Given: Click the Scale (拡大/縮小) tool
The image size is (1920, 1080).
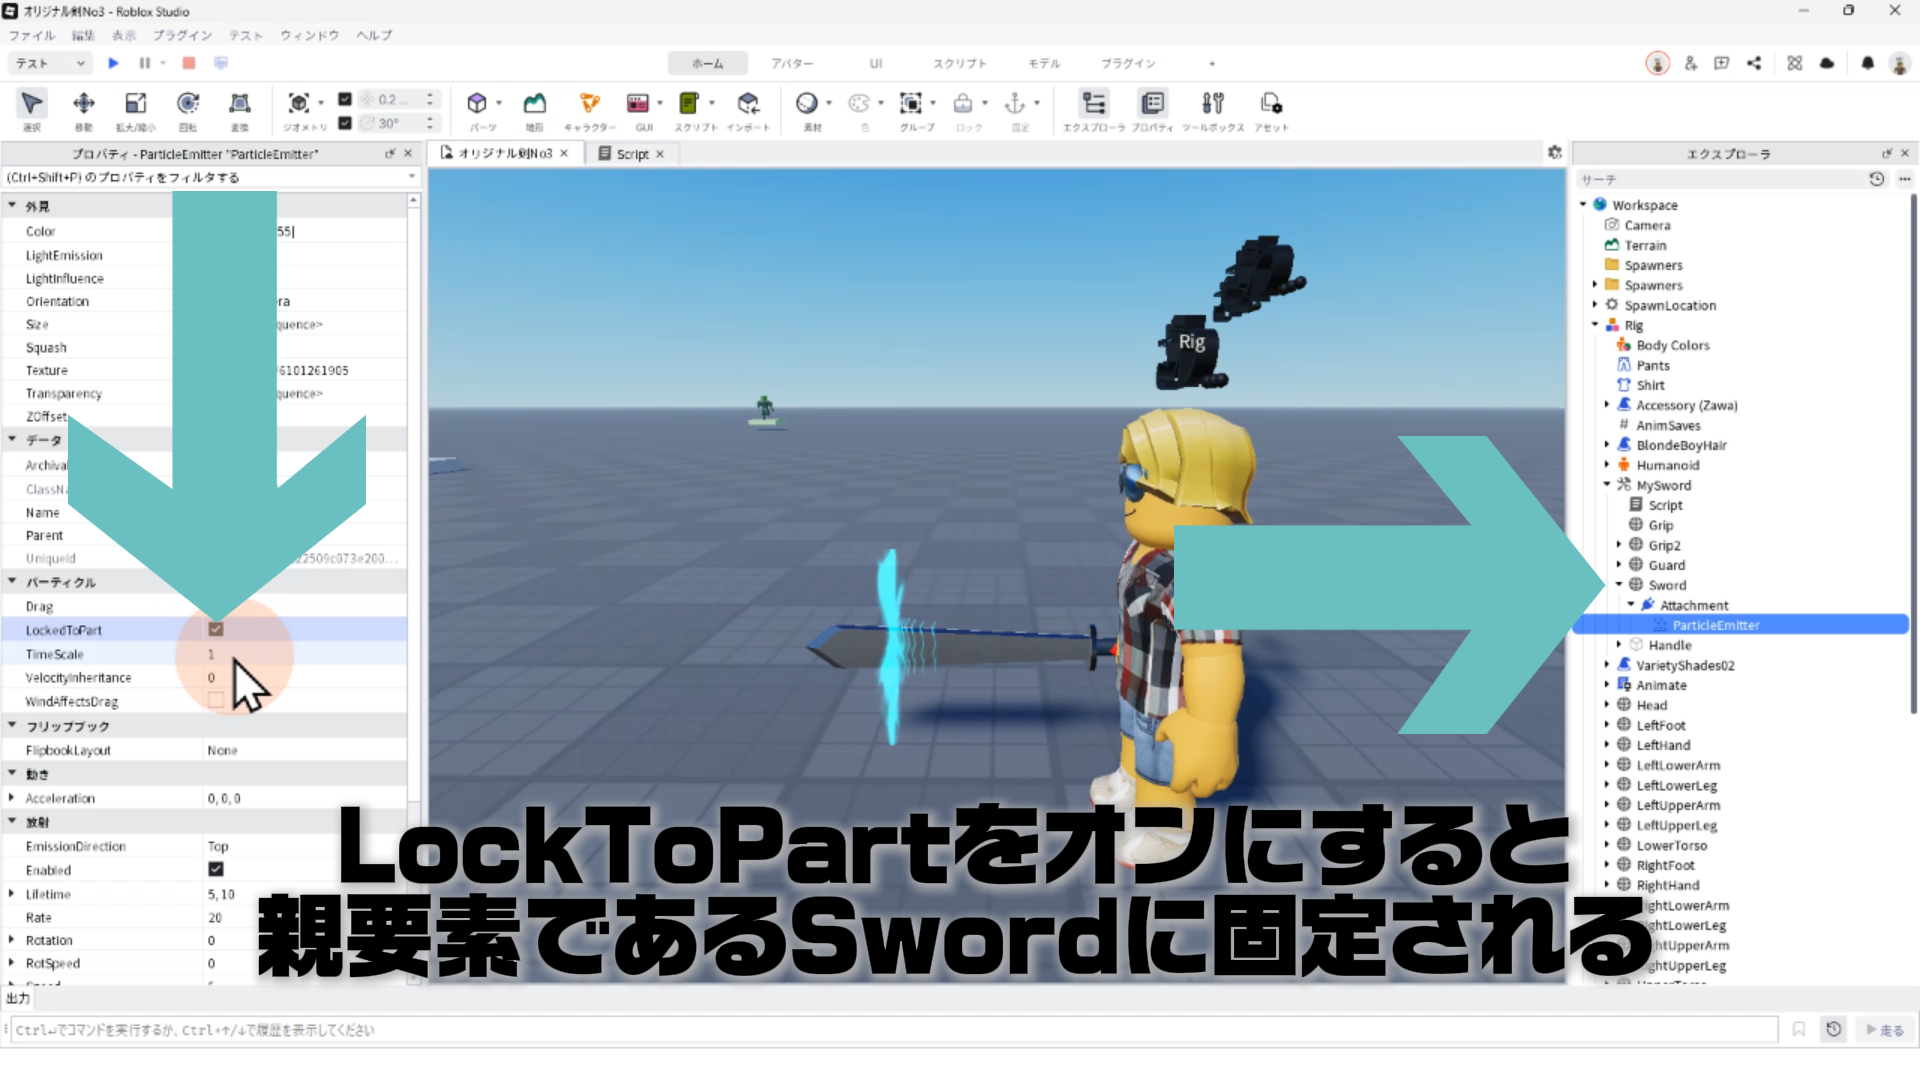Looking at the screenshot, I should tap(135, 104).
